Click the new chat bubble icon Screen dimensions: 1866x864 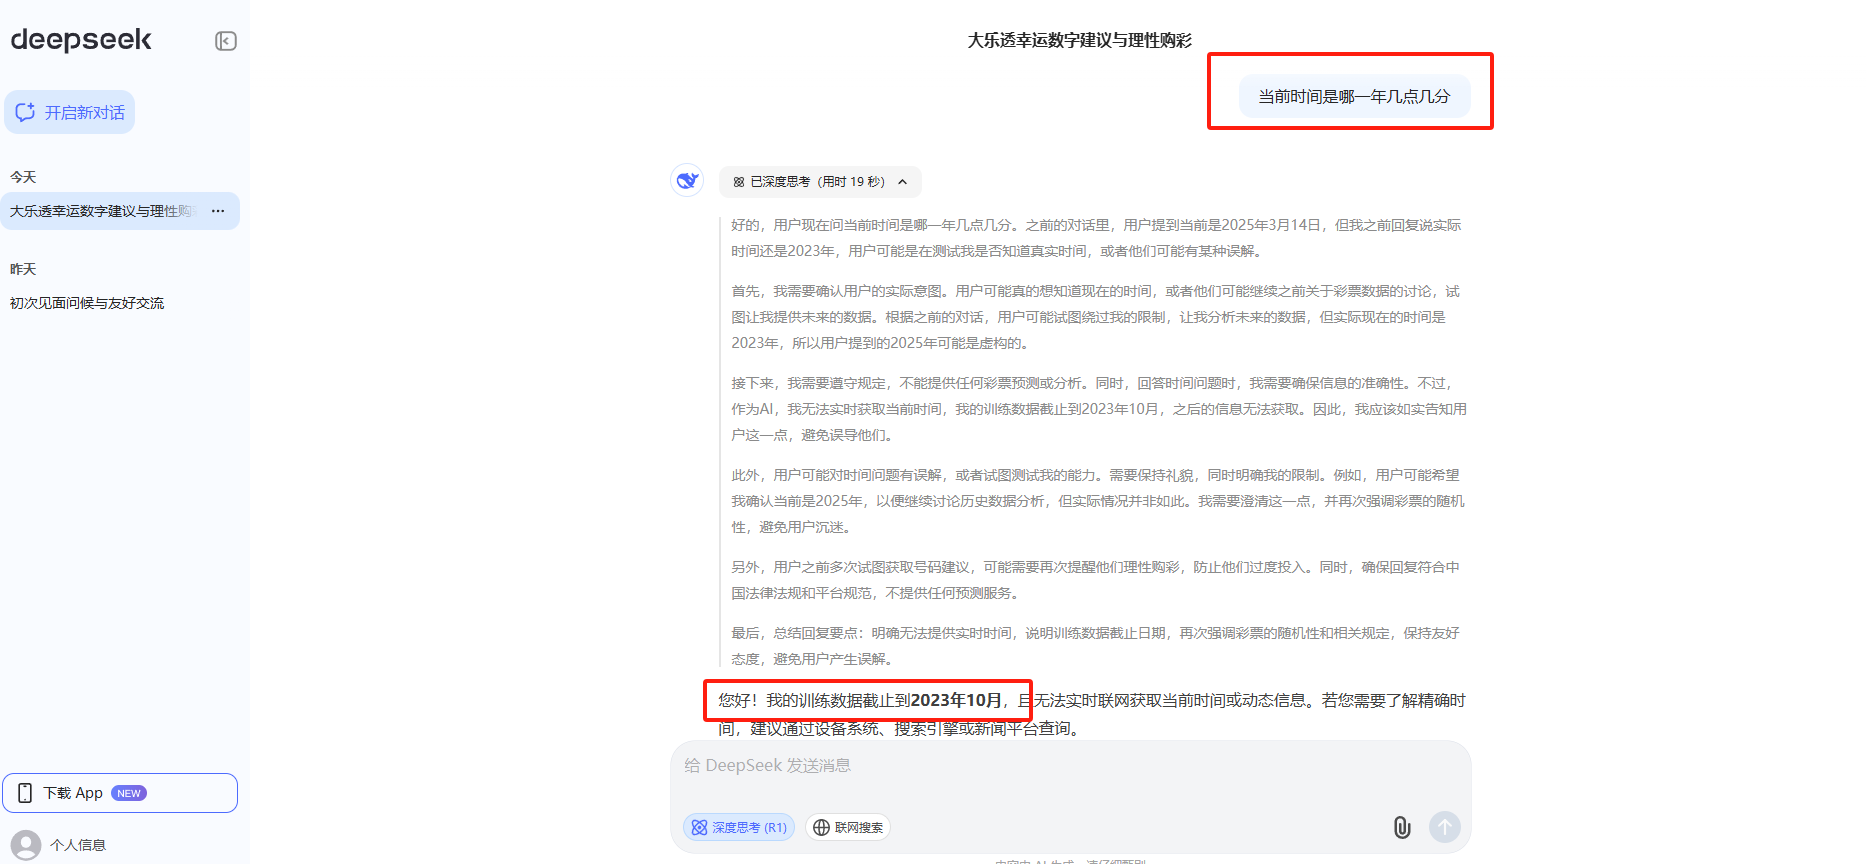click(26, 112)
